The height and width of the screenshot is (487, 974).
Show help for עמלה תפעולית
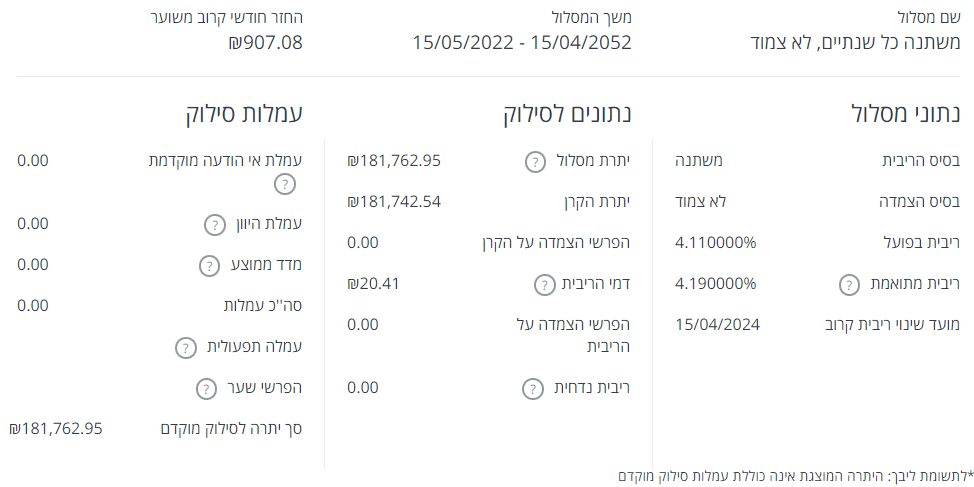(x=185, y=348)
